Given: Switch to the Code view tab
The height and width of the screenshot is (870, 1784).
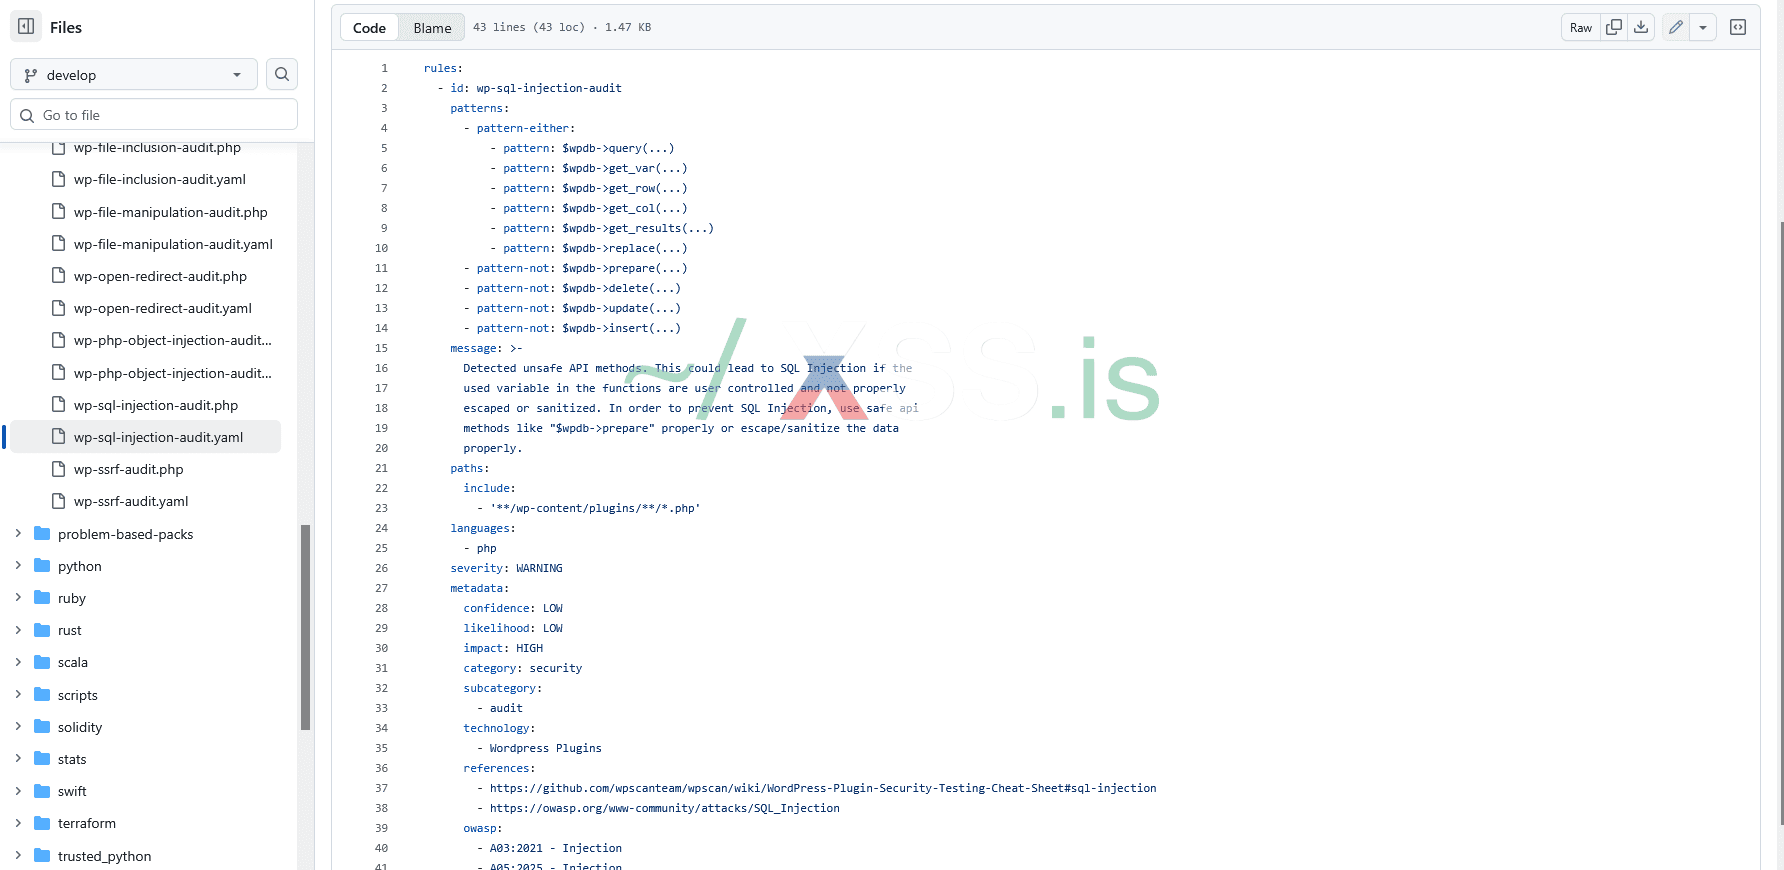Looking at the screenshot, I should (x=369, y=28).
